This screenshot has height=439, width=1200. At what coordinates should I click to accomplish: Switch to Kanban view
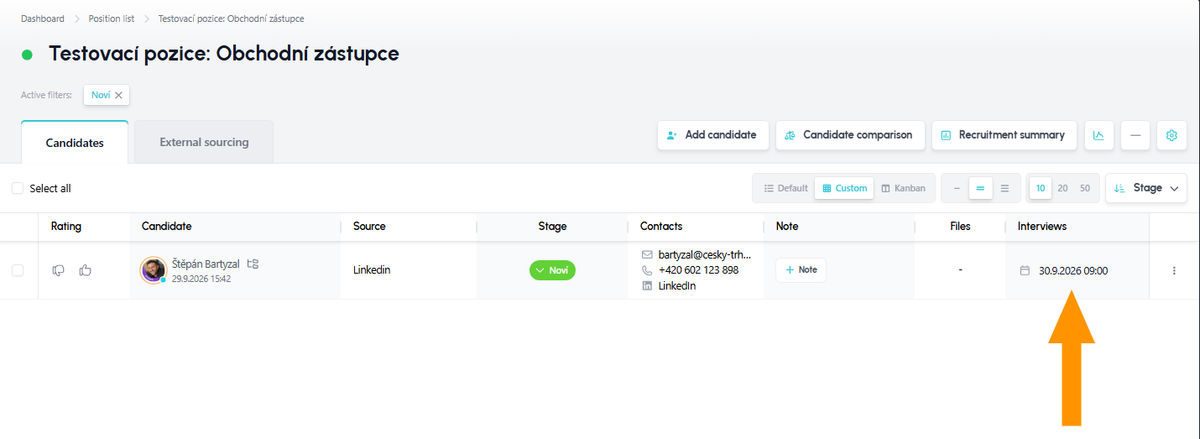pyautogui.click(x=903, y=188)
